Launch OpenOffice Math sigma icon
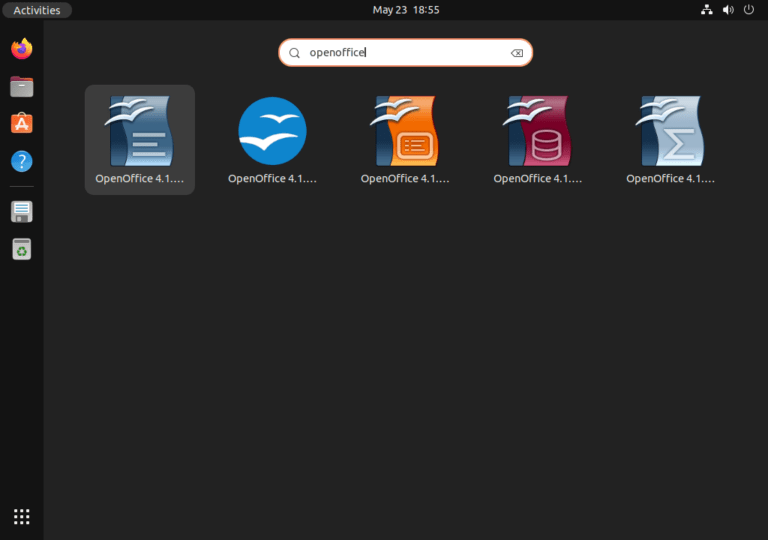The image size is (768, 540). click(x=670, y=133)
